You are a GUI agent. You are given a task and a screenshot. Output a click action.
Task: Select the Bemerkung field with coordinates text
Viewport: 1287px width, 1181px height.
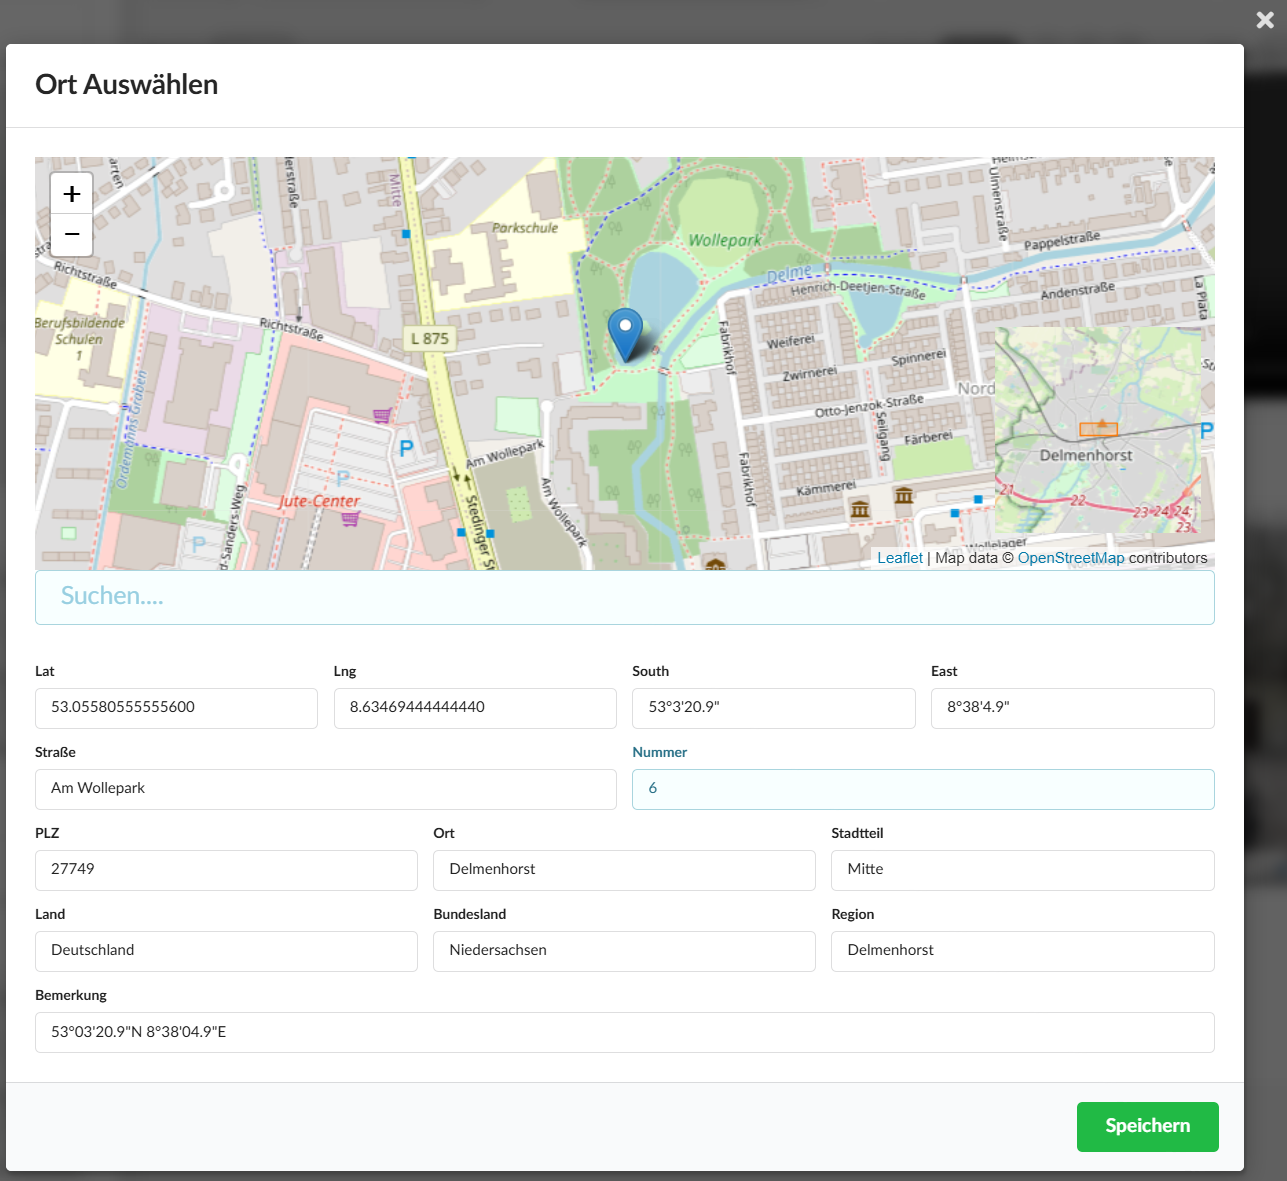tap(625, 1032)
